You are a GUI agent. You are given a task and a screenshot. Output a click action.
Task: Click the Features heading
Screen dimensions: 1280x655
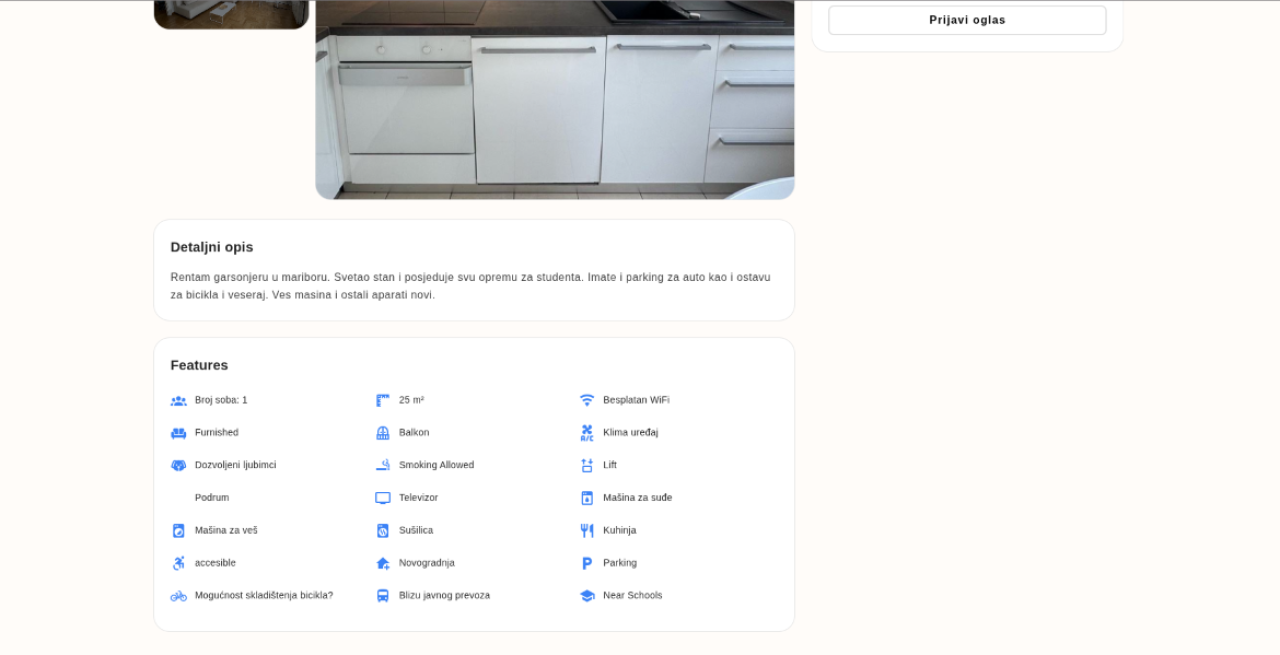pos(199,365)
